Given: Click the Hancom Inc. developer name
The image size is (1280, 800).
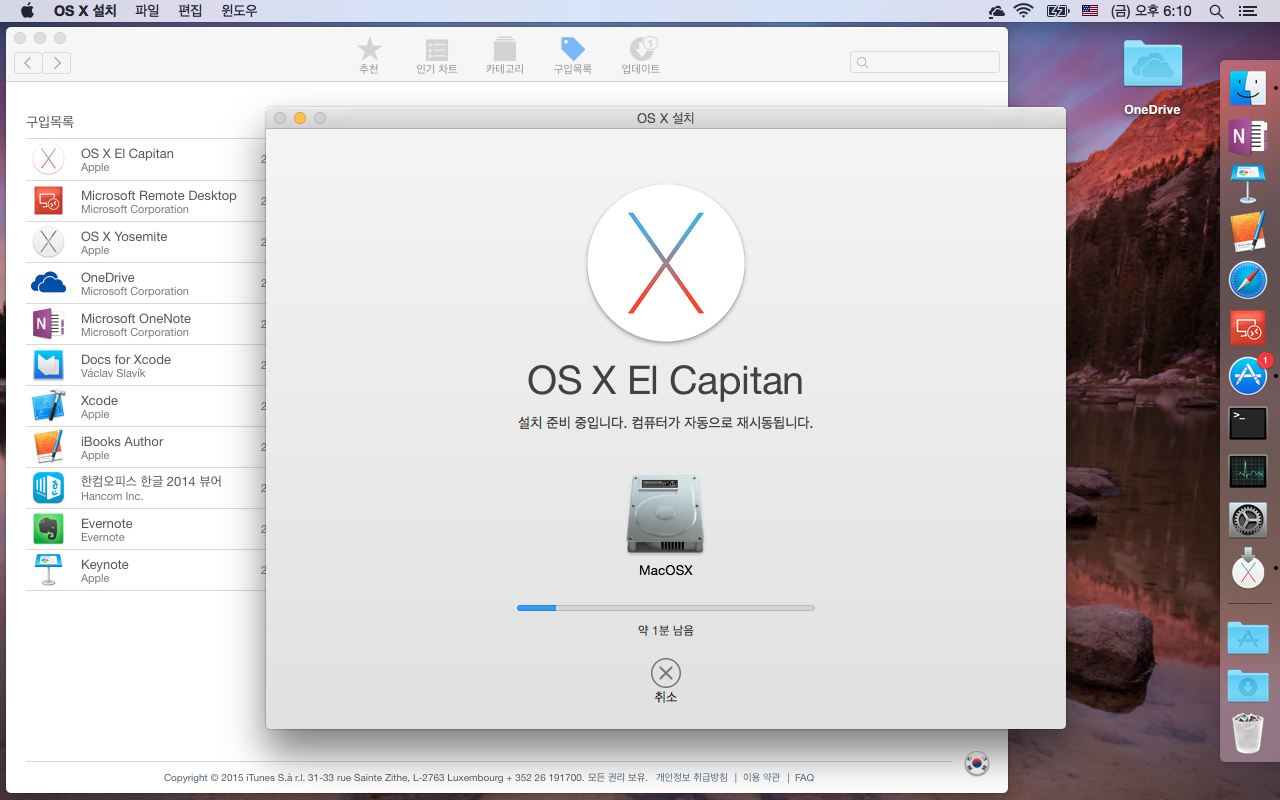Looking at the screenshot, I should pyautogui.click(x=112, y=497).
